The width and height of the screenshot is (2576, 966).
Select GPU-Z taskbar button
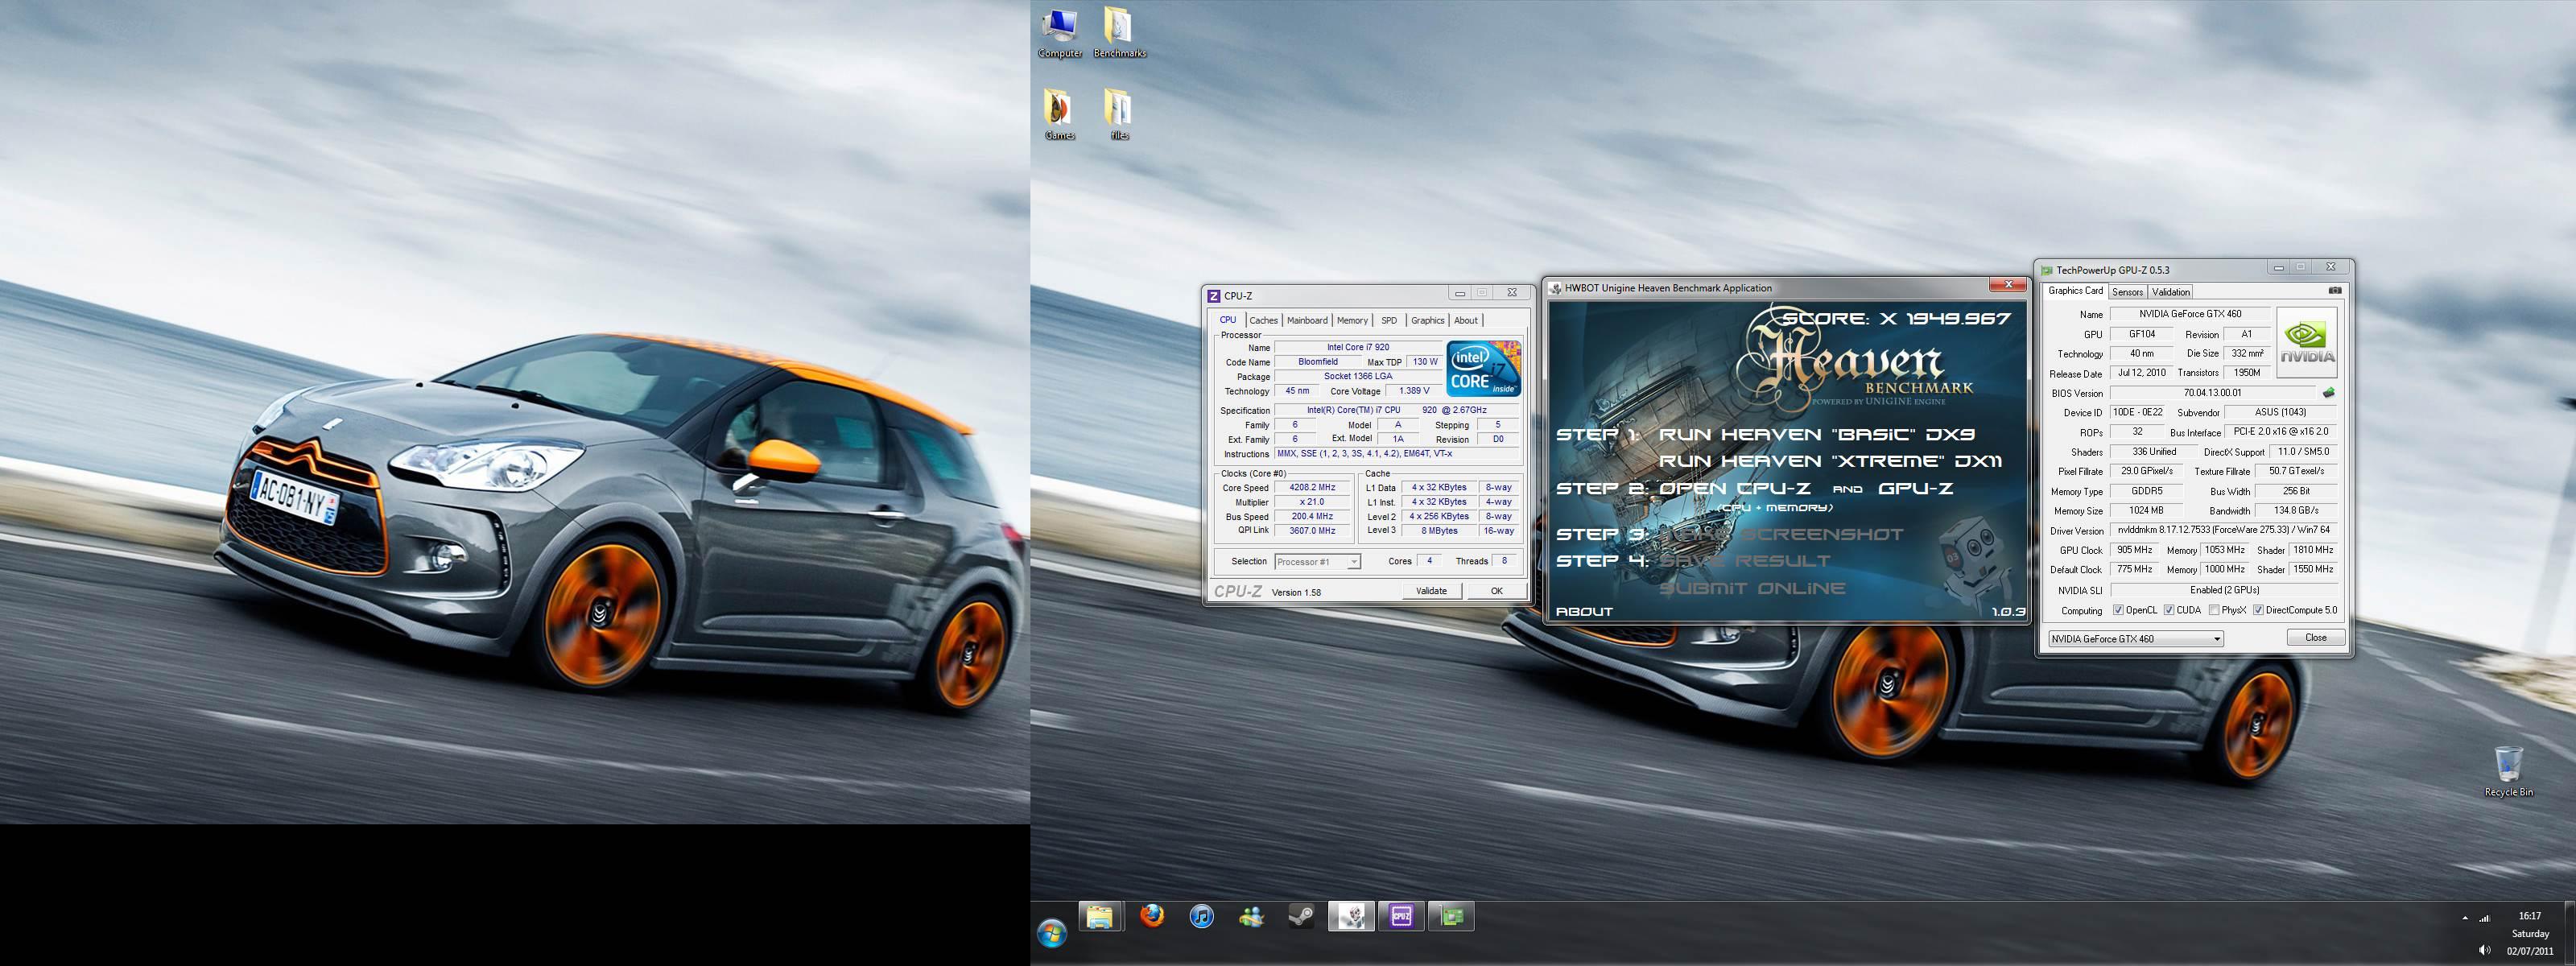pyautogui.click(x=1451, y=916)
